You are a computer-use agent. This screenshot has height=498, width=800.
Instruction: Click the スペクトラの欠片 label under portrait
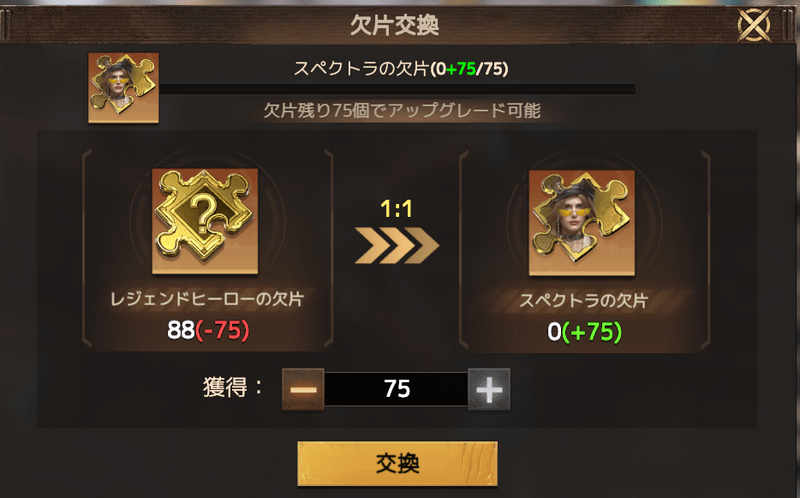point(584,301)
